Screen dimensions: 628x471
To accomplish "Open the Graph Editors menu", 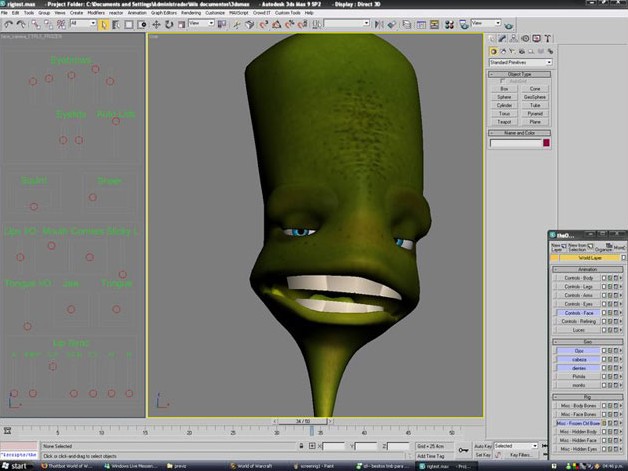I will tap(163, 13).
